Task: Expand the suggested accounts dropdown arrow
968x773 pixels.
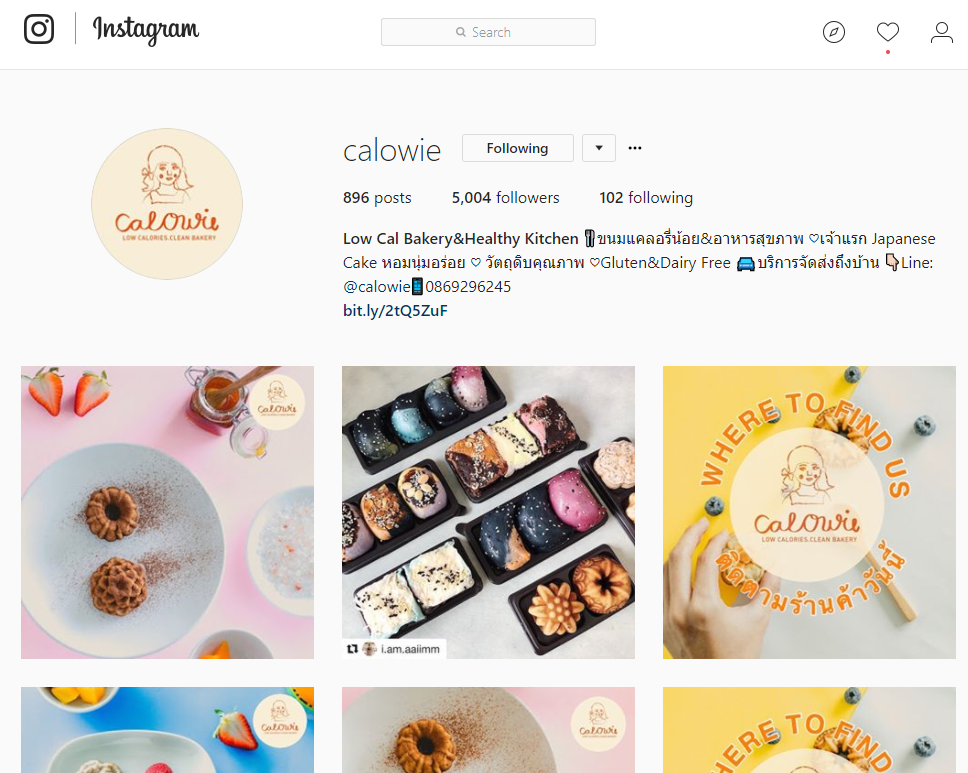Action: point(599,148)
